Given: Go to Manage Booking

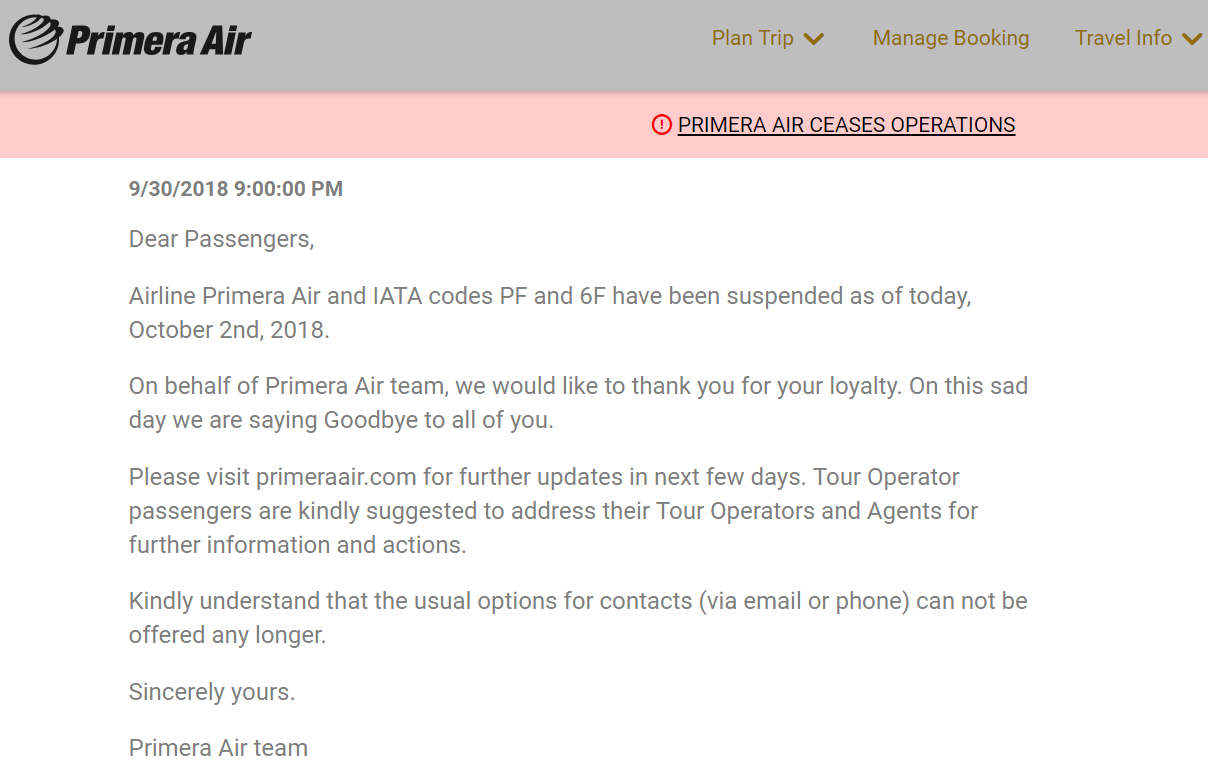Looking at the screenshot, I should (x=950, y=38).
